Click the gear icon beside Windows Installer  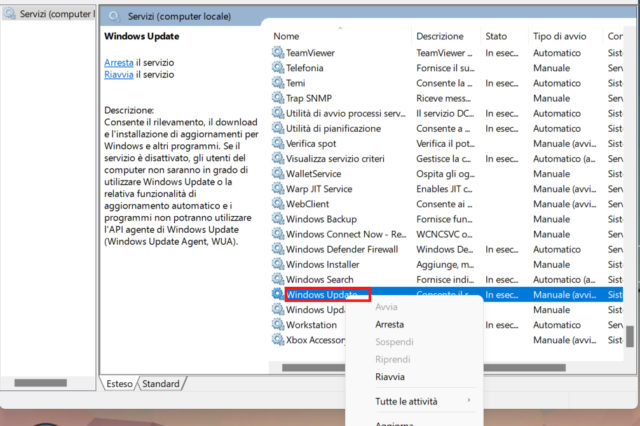(x=278, y=264)
